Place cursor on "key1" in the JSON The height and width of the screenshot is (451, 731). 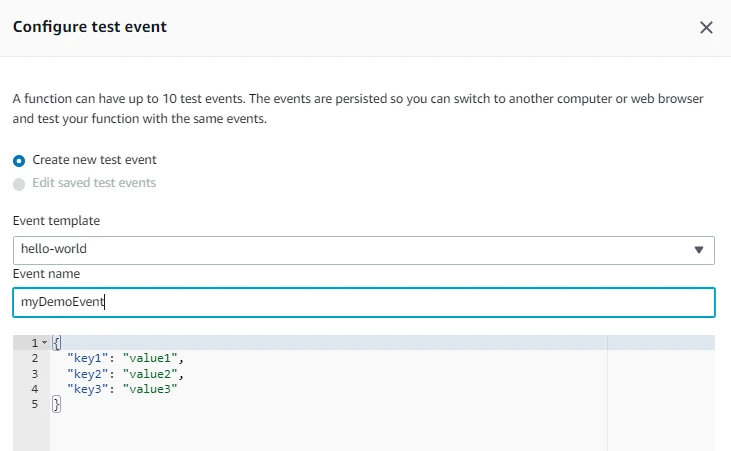(x=88, y=358)
